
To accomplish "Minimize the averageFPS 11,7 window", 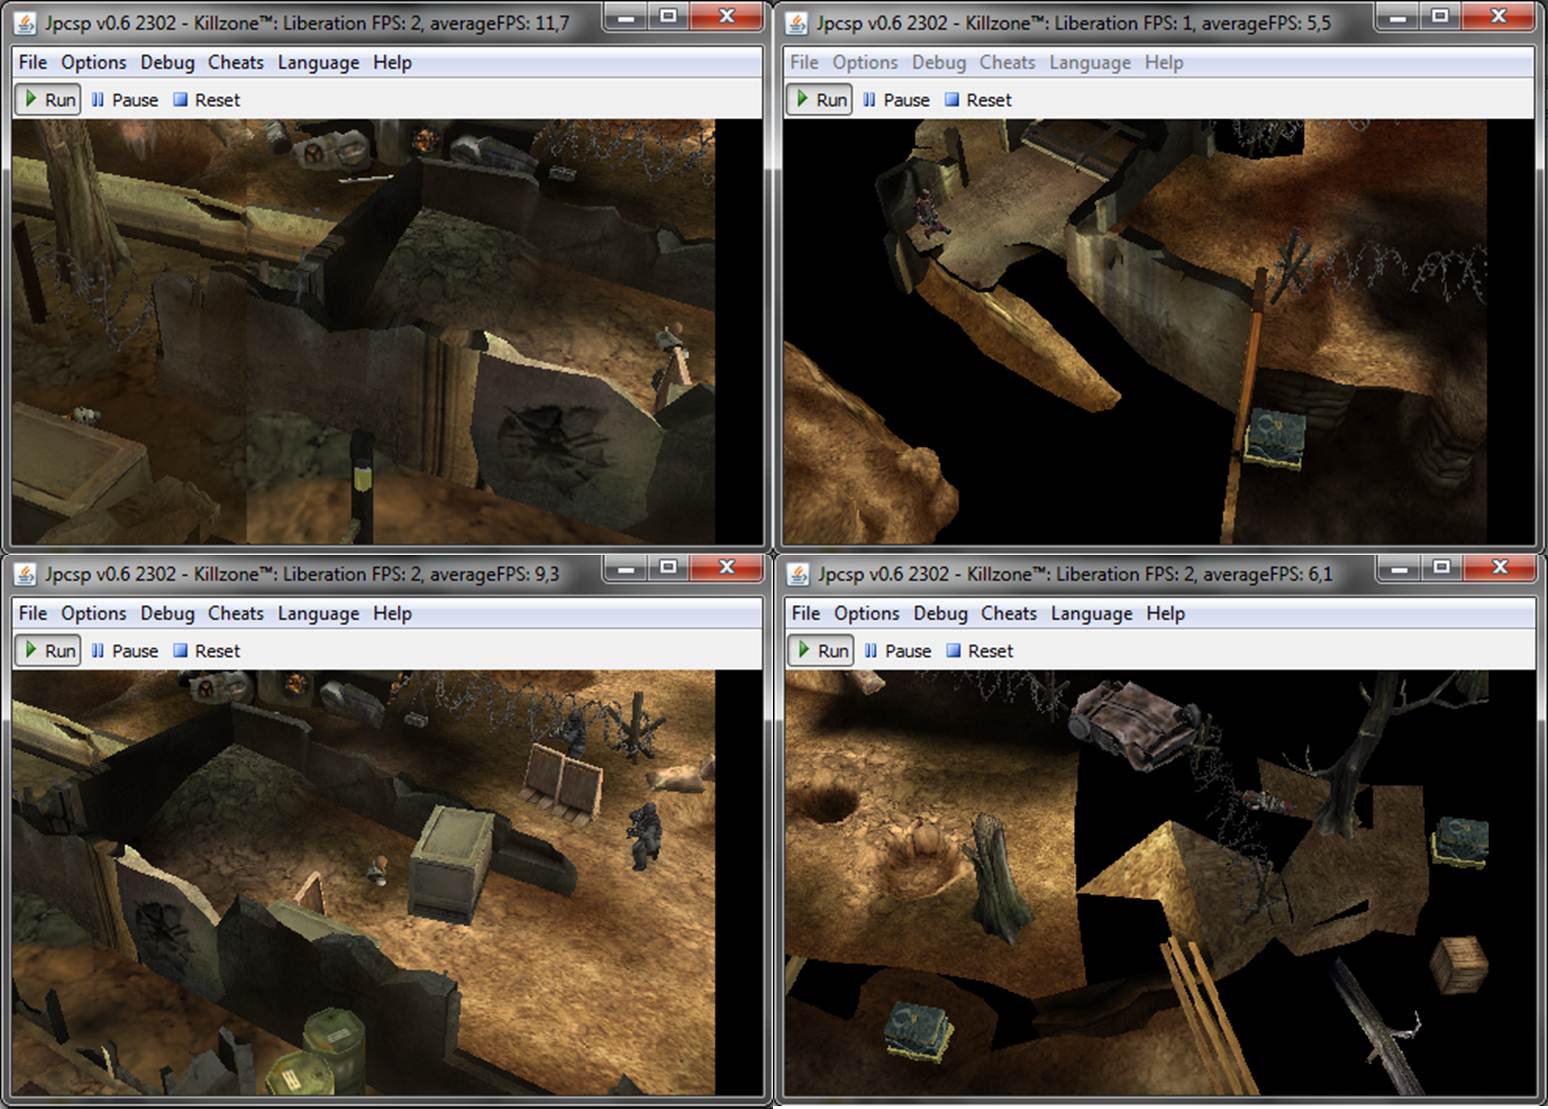I will 627,17.
